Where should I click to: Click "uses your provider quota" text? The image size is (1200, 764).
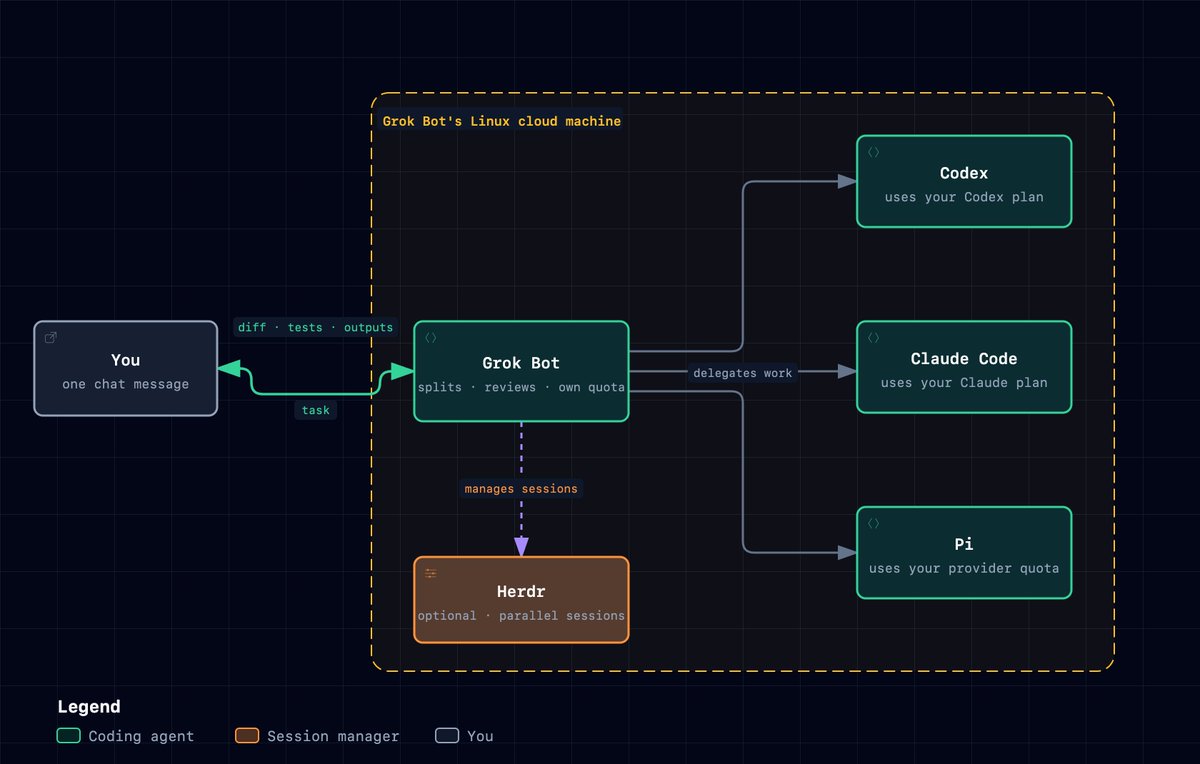pyautogui.click(x=964, y=569)
